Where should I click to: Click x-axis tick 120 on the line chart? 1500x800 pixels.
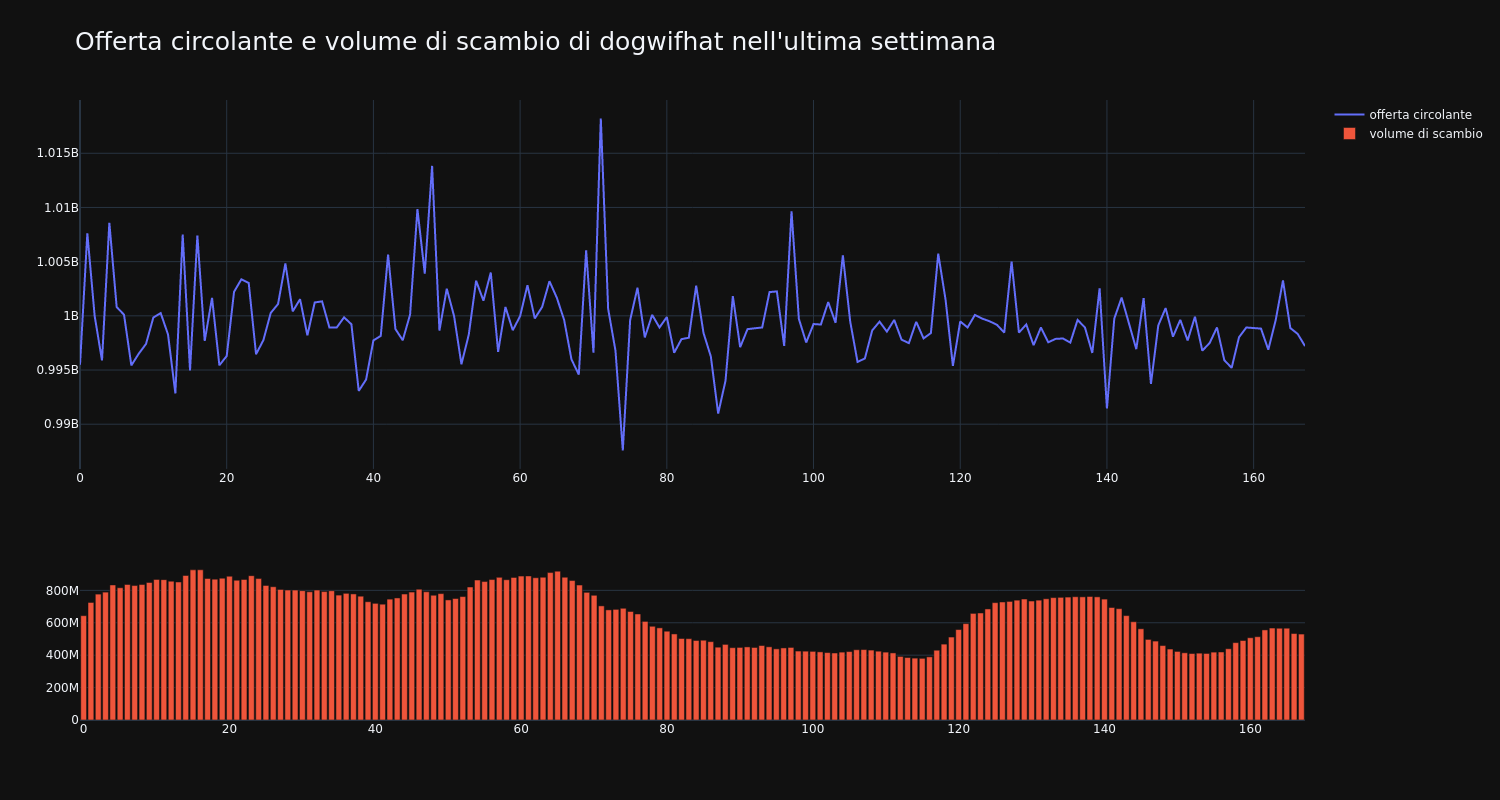(x=960, y=478)
